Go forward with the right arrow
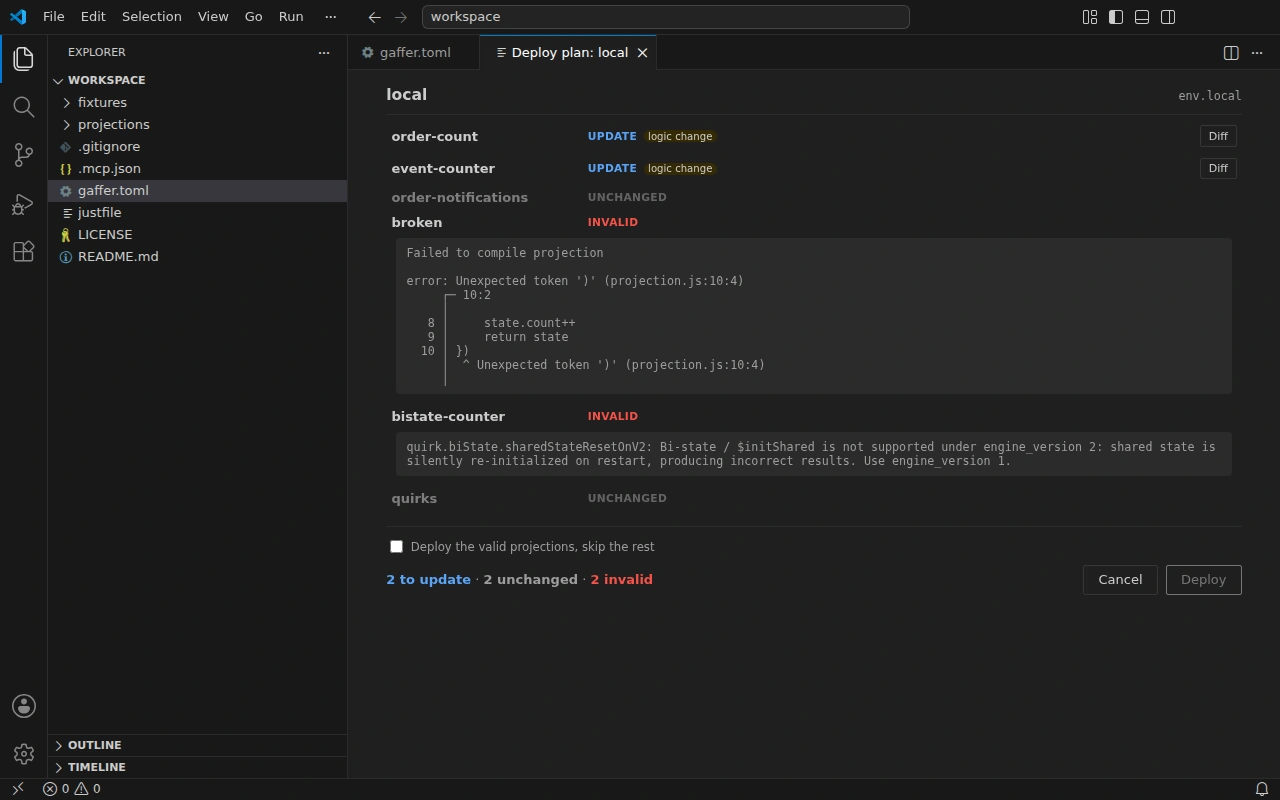This screenshot has height=800, width=1280. (401, 17)
